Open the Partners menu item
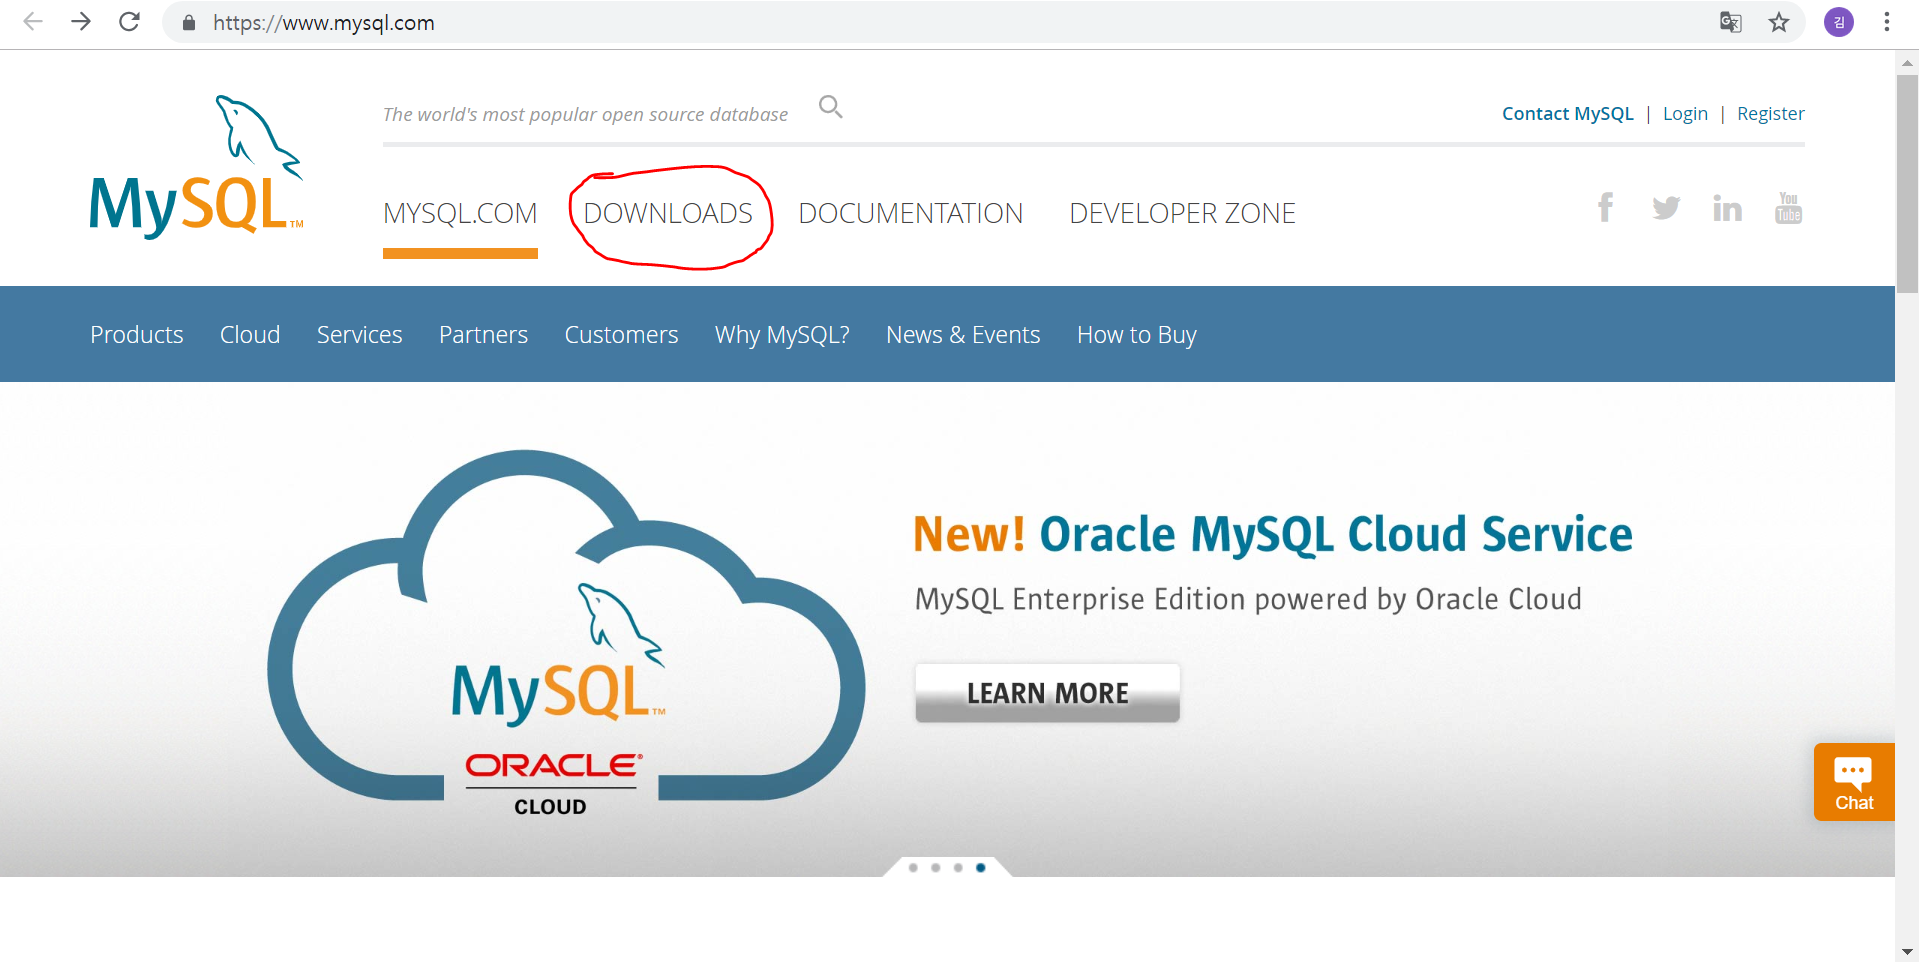 point(484,334)
